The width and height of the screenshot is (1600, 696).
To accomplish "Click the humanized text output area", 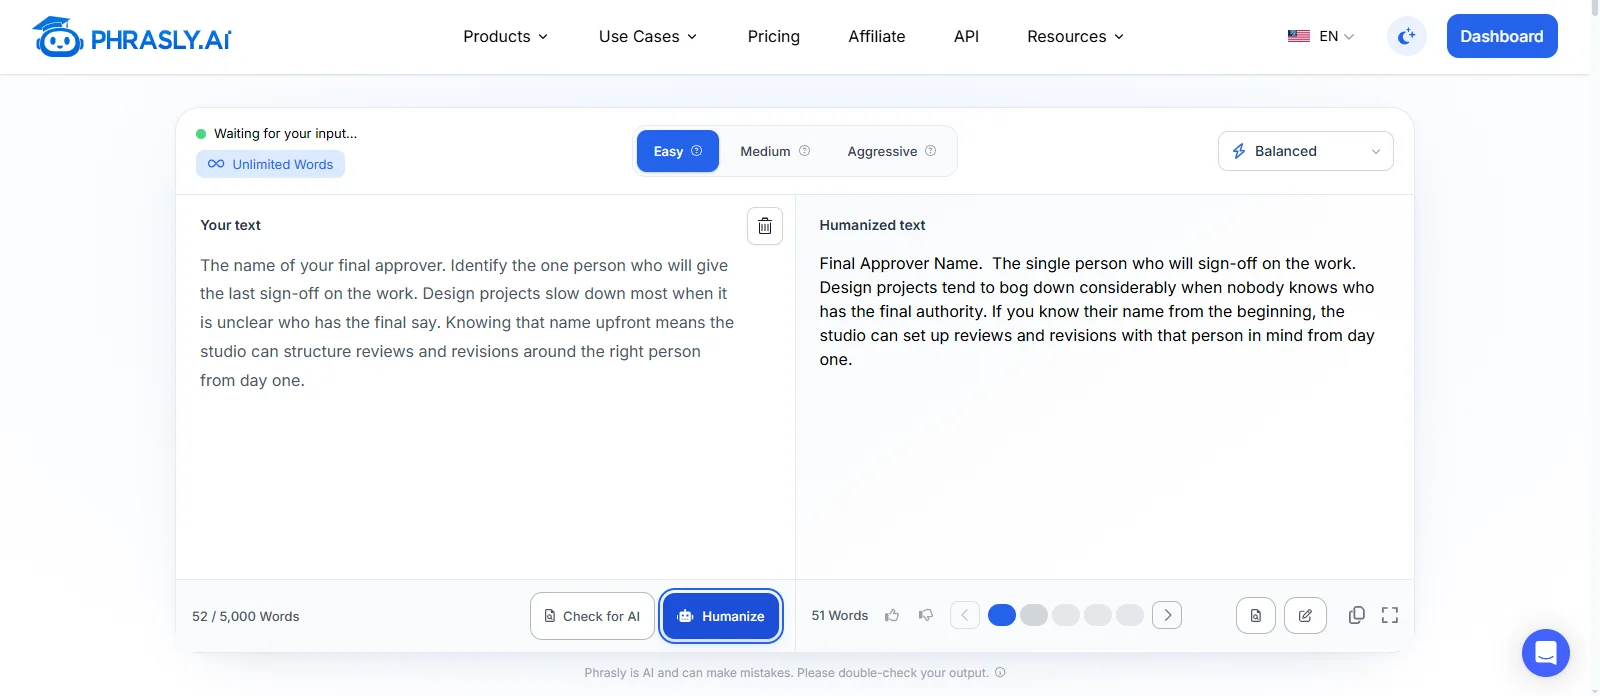I will tap(1104, 410).
